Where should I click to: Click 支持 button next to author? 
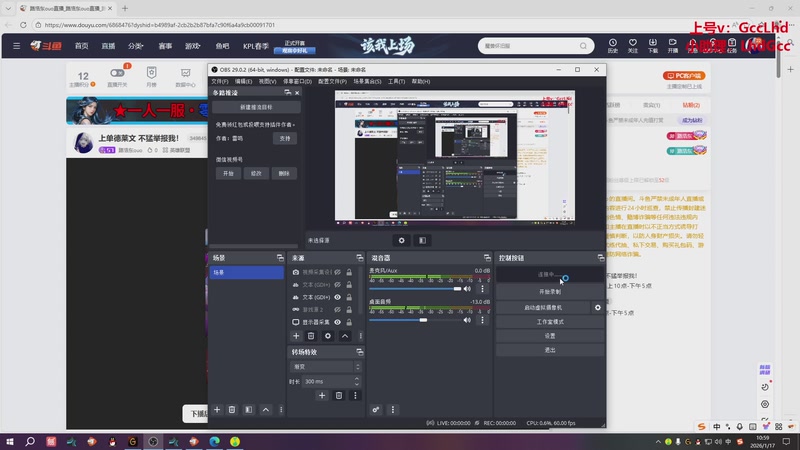(x=285, y=138)
